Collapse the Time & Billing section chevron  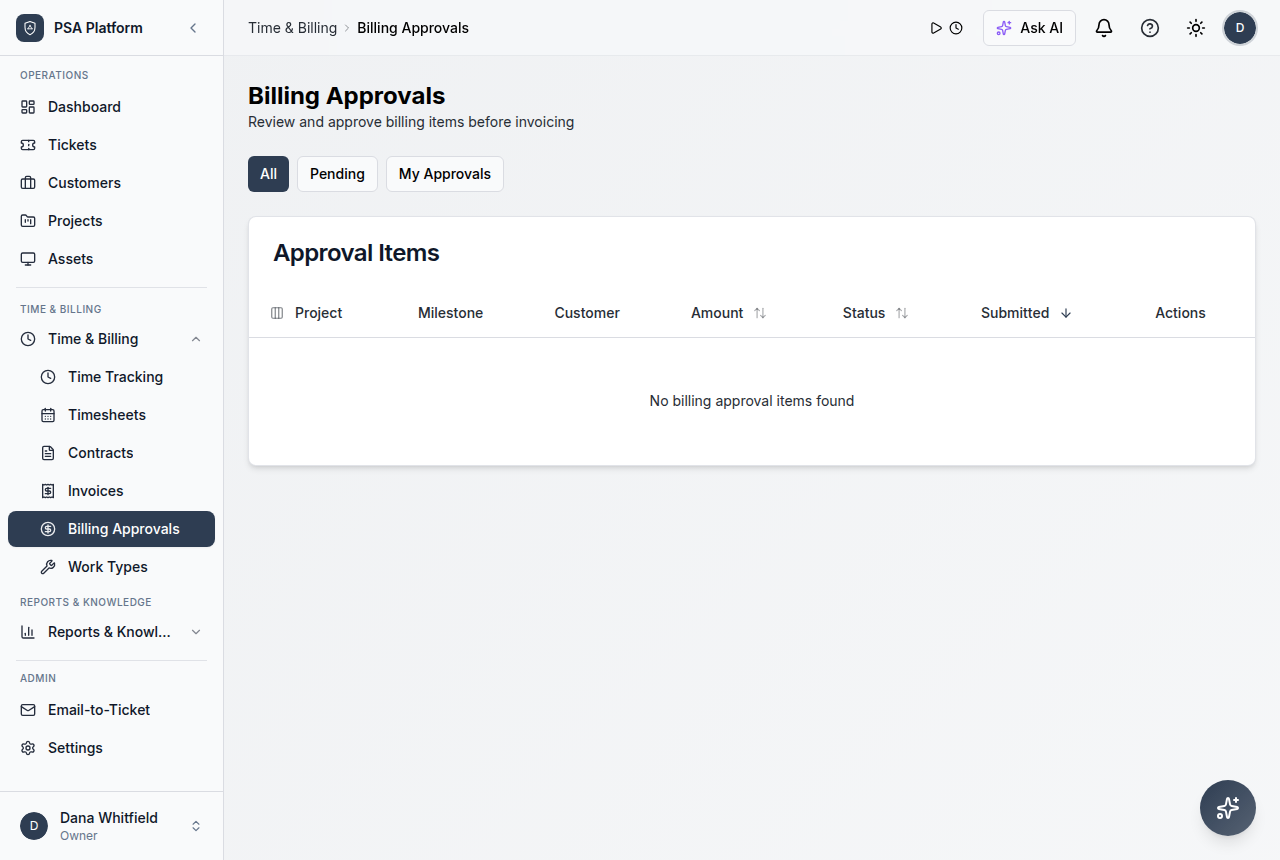click(x=196, y=339)
